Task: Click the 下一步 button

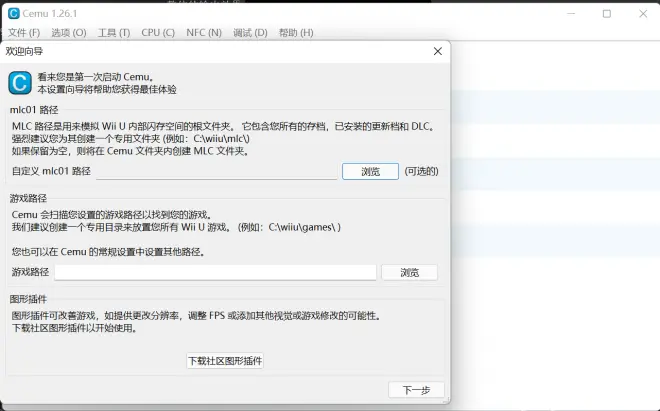Action: (x=416, y=390)
